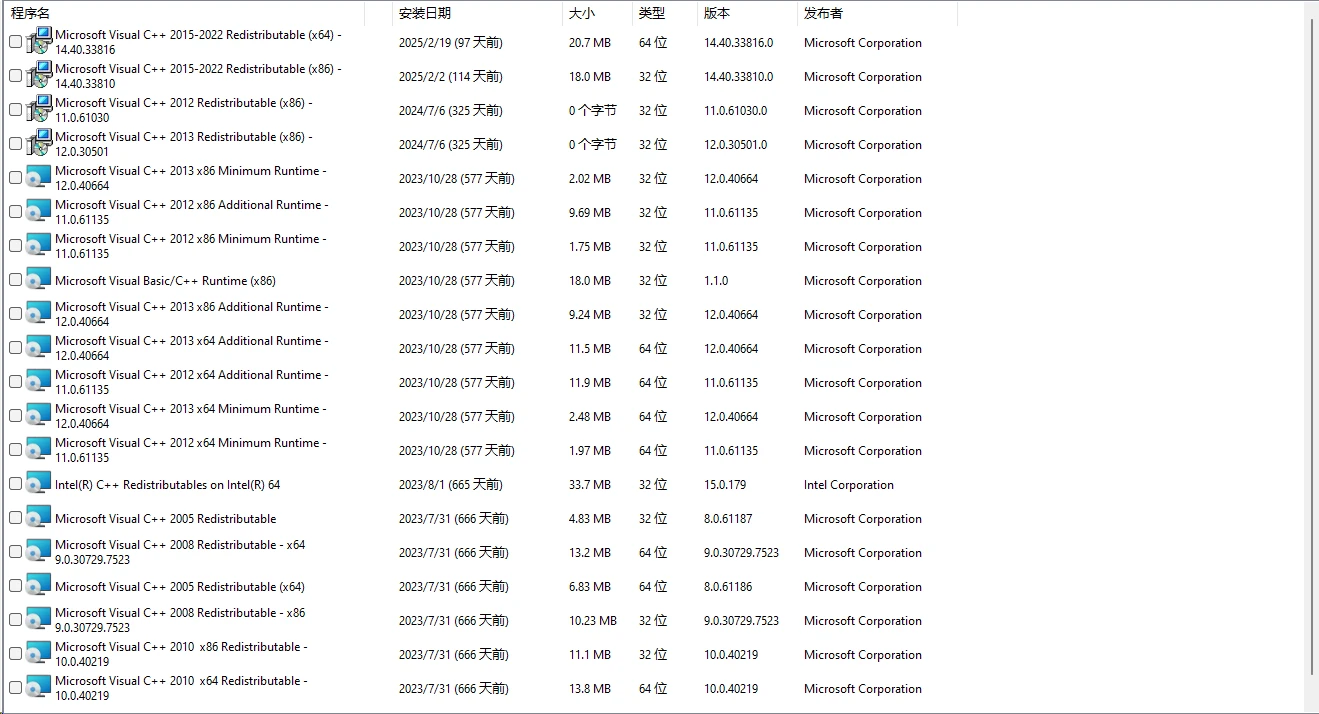
Task: Select program name Microsoft Visual C++ 2013 x64 Minimum Runtime
Action: (190, 416)
